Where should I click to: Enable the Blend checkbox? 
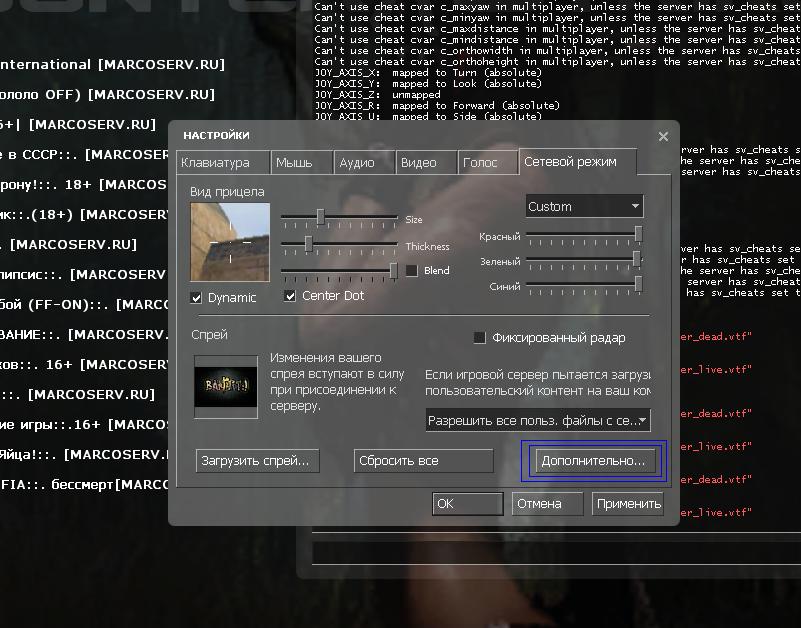411,271
